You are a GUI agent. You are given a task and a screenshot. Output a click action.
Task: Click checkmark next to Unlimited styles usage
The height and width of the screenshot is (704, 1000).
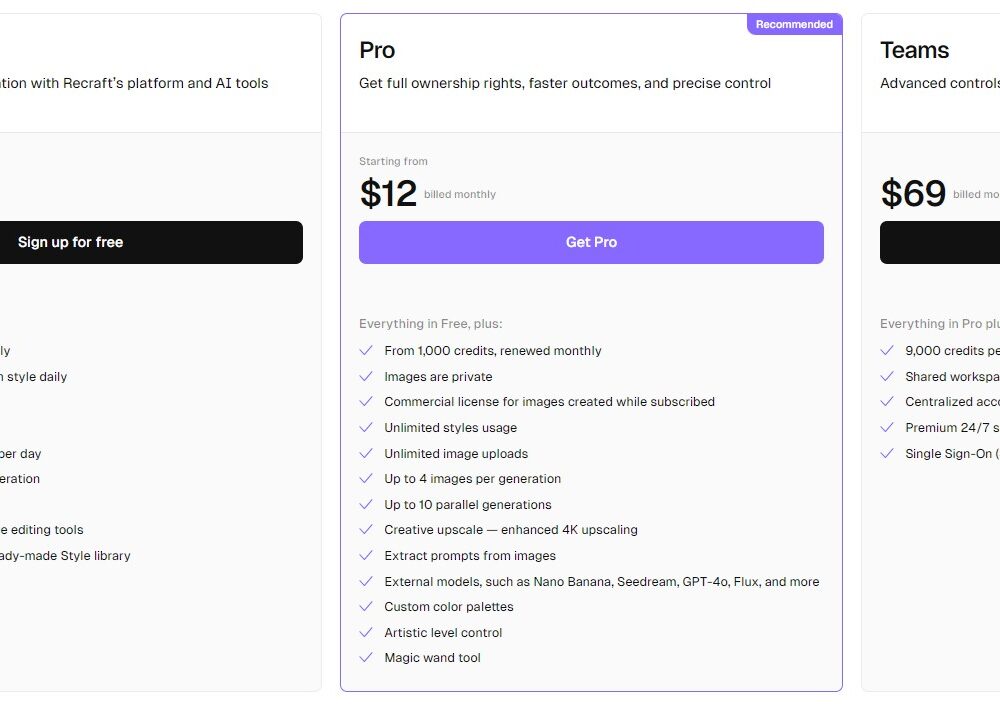click(x=366, y=428)
